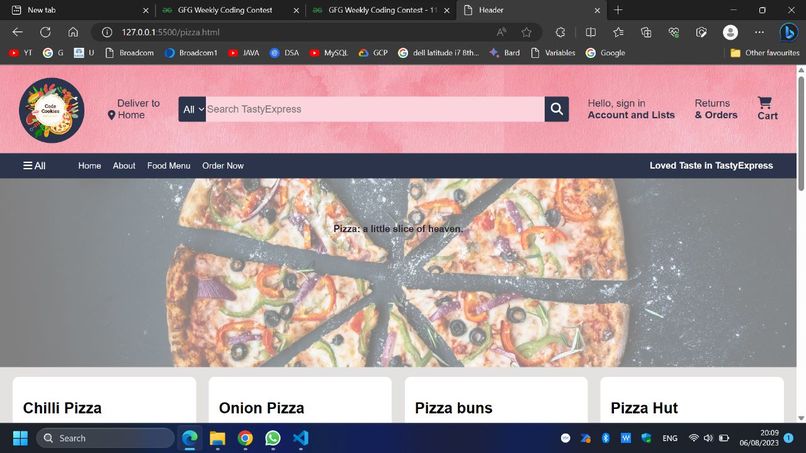Open the GCP bookmark
This screenshot has width=806, height=453.
coord(373,52)
